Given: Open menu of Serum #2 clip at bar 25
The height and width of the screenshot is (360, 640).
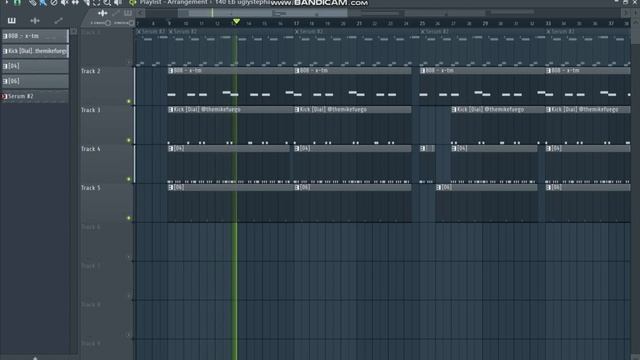Looking at the screenshot, I should pyautogui.click(x=422, y=31).
